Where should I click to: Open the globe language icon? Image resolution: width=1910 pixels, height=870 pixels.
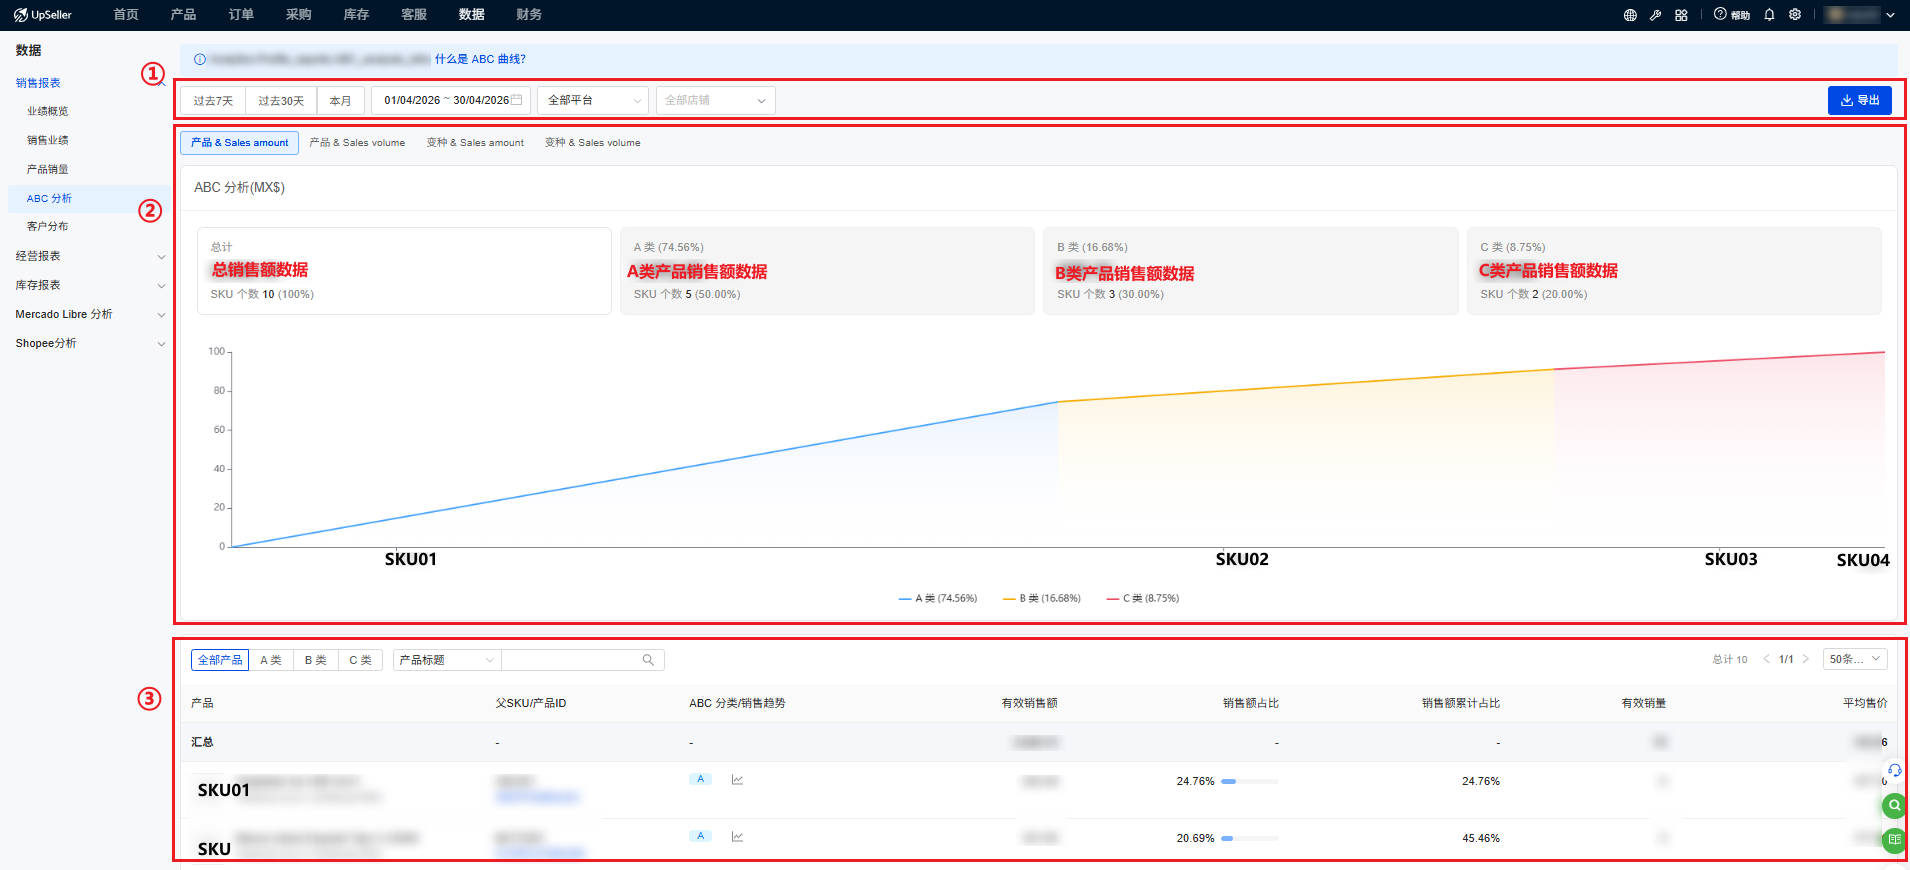tap(1630, 15)
